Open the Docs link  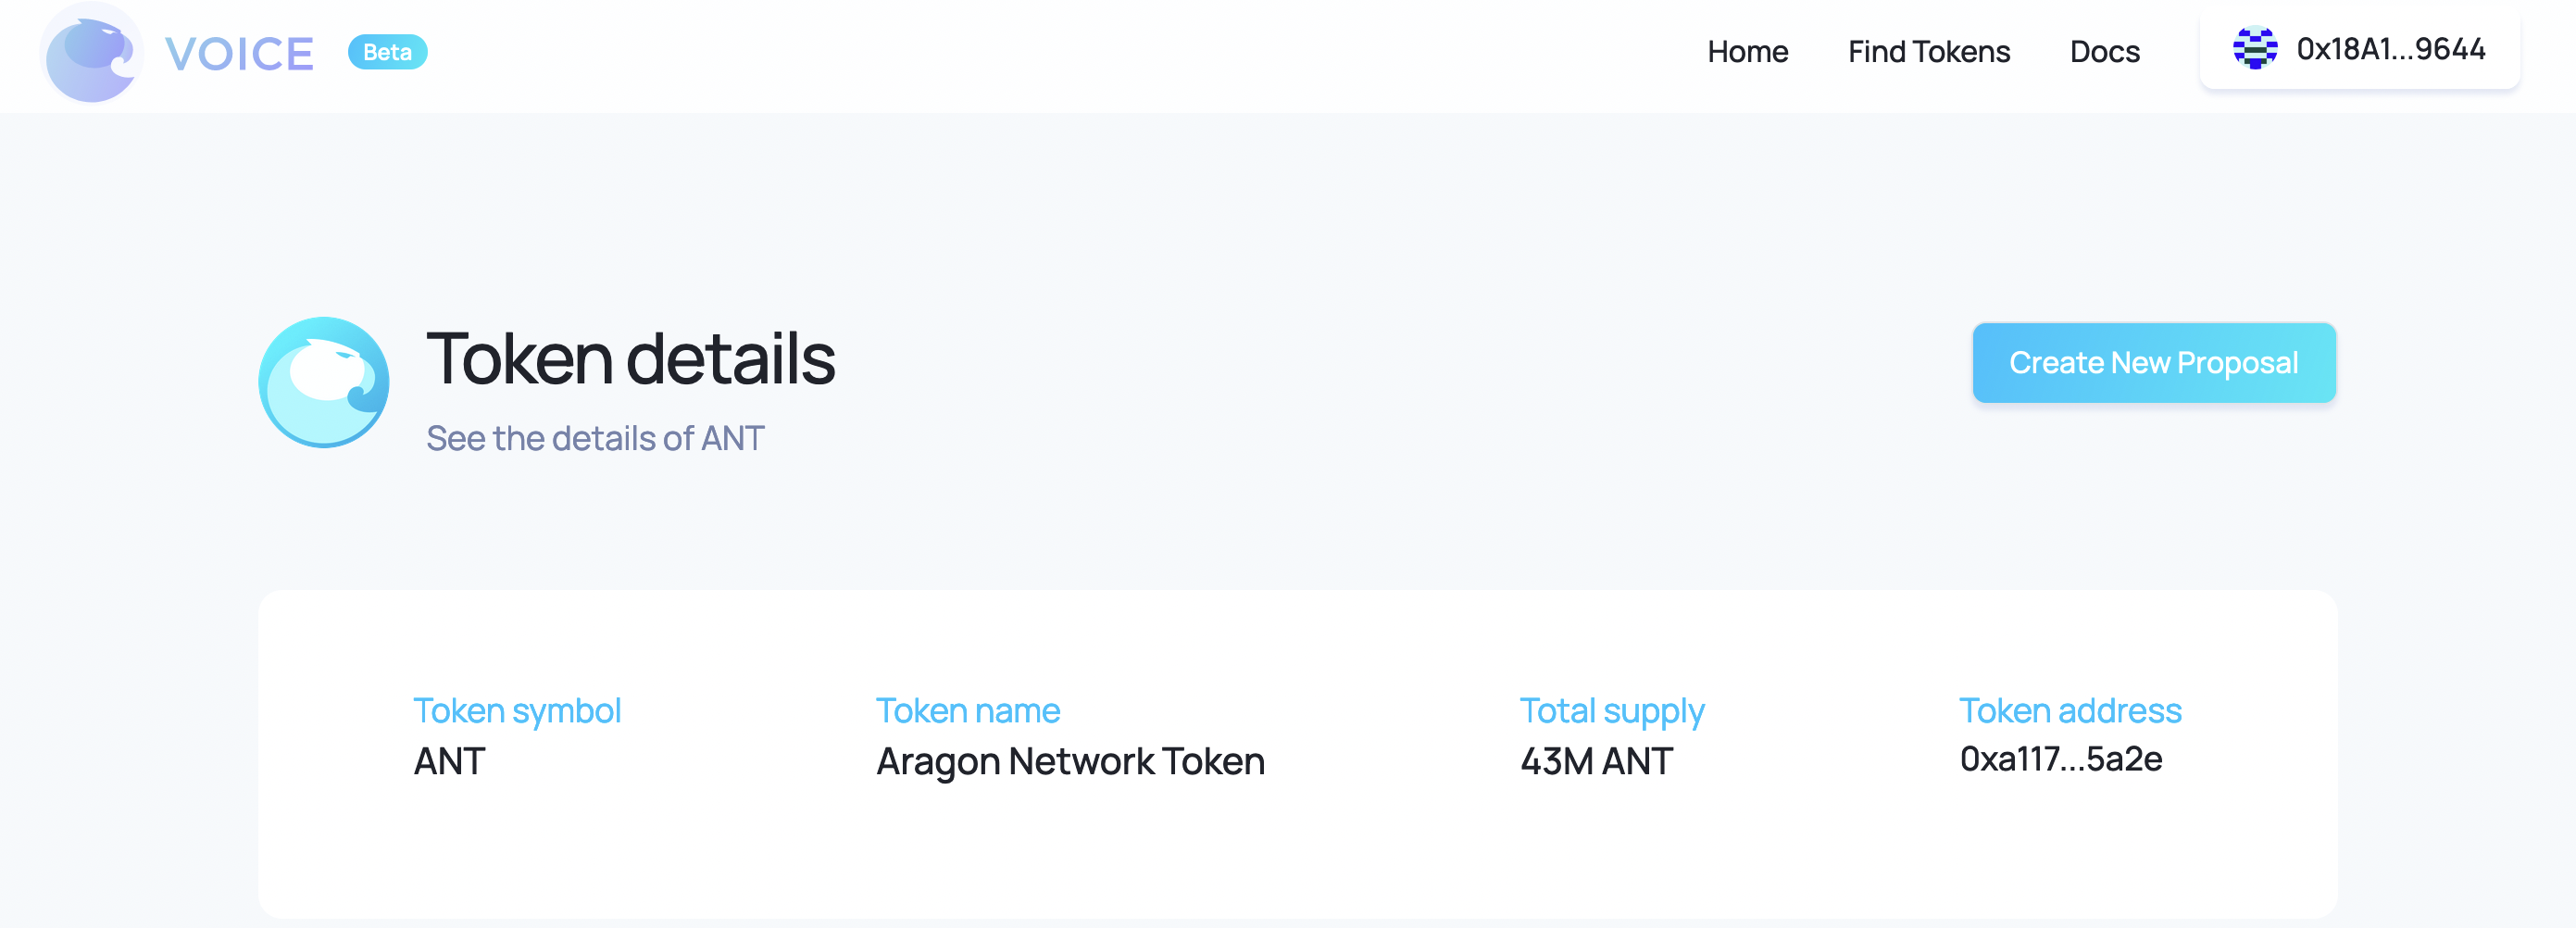tap(2104, 52)
